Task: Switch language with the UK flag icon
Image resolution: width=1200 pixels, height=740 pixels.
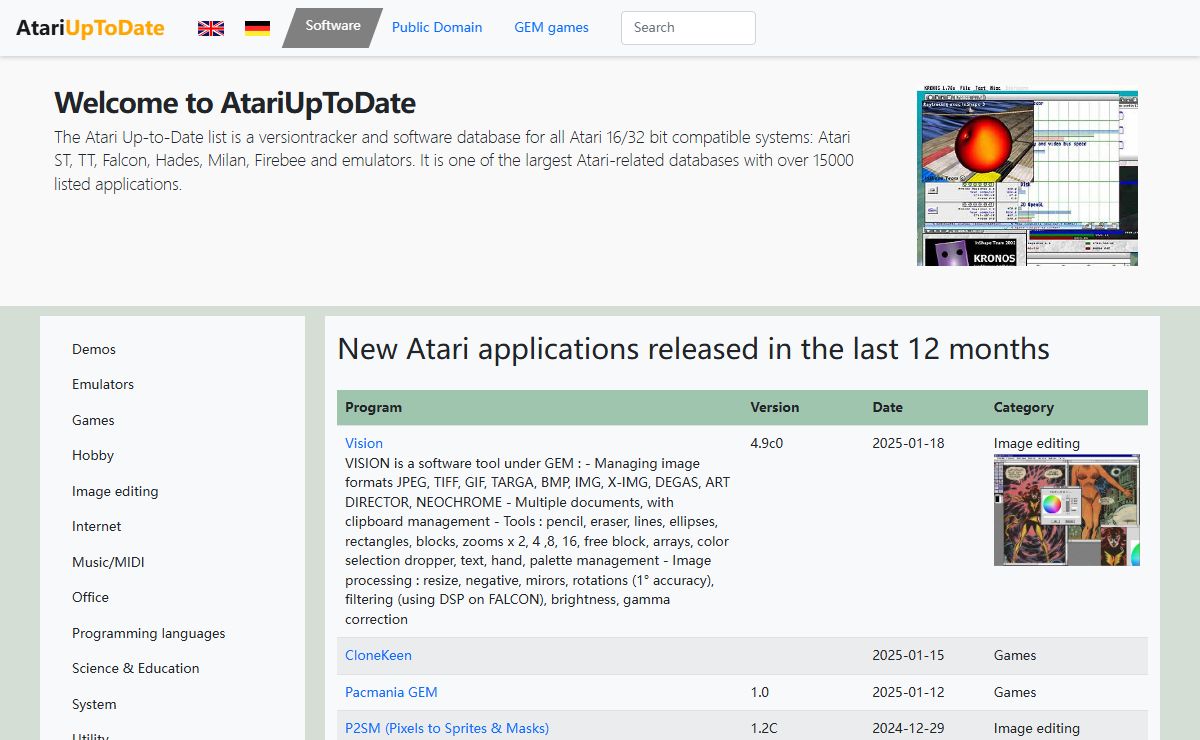Action: click(211, 28)
